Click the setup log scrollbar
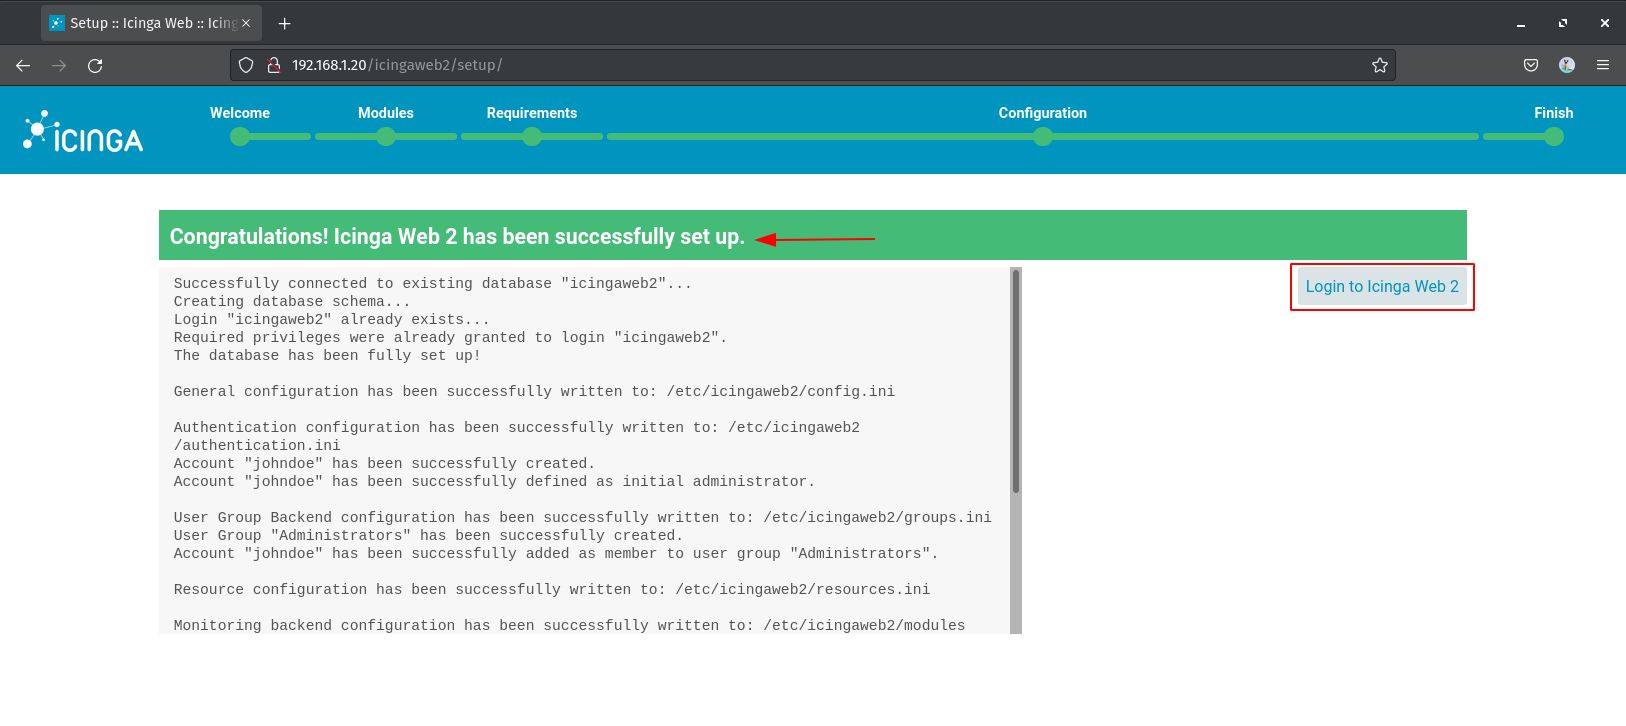 coord(1015,380)
